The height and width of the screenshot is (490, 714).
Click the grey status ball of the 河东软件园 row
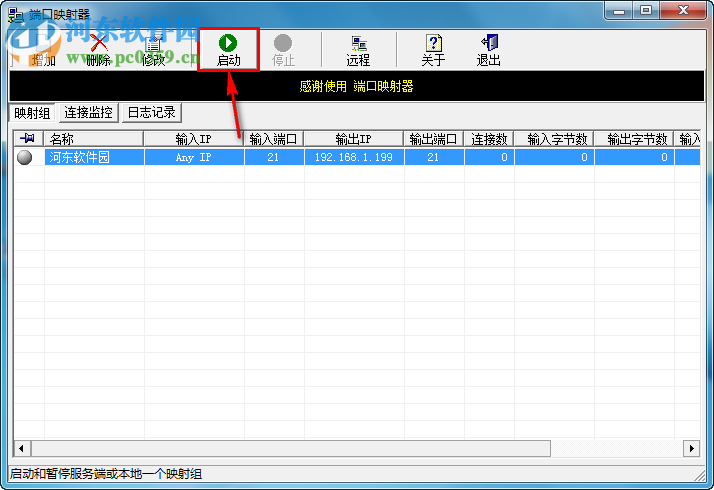[25, 157]
